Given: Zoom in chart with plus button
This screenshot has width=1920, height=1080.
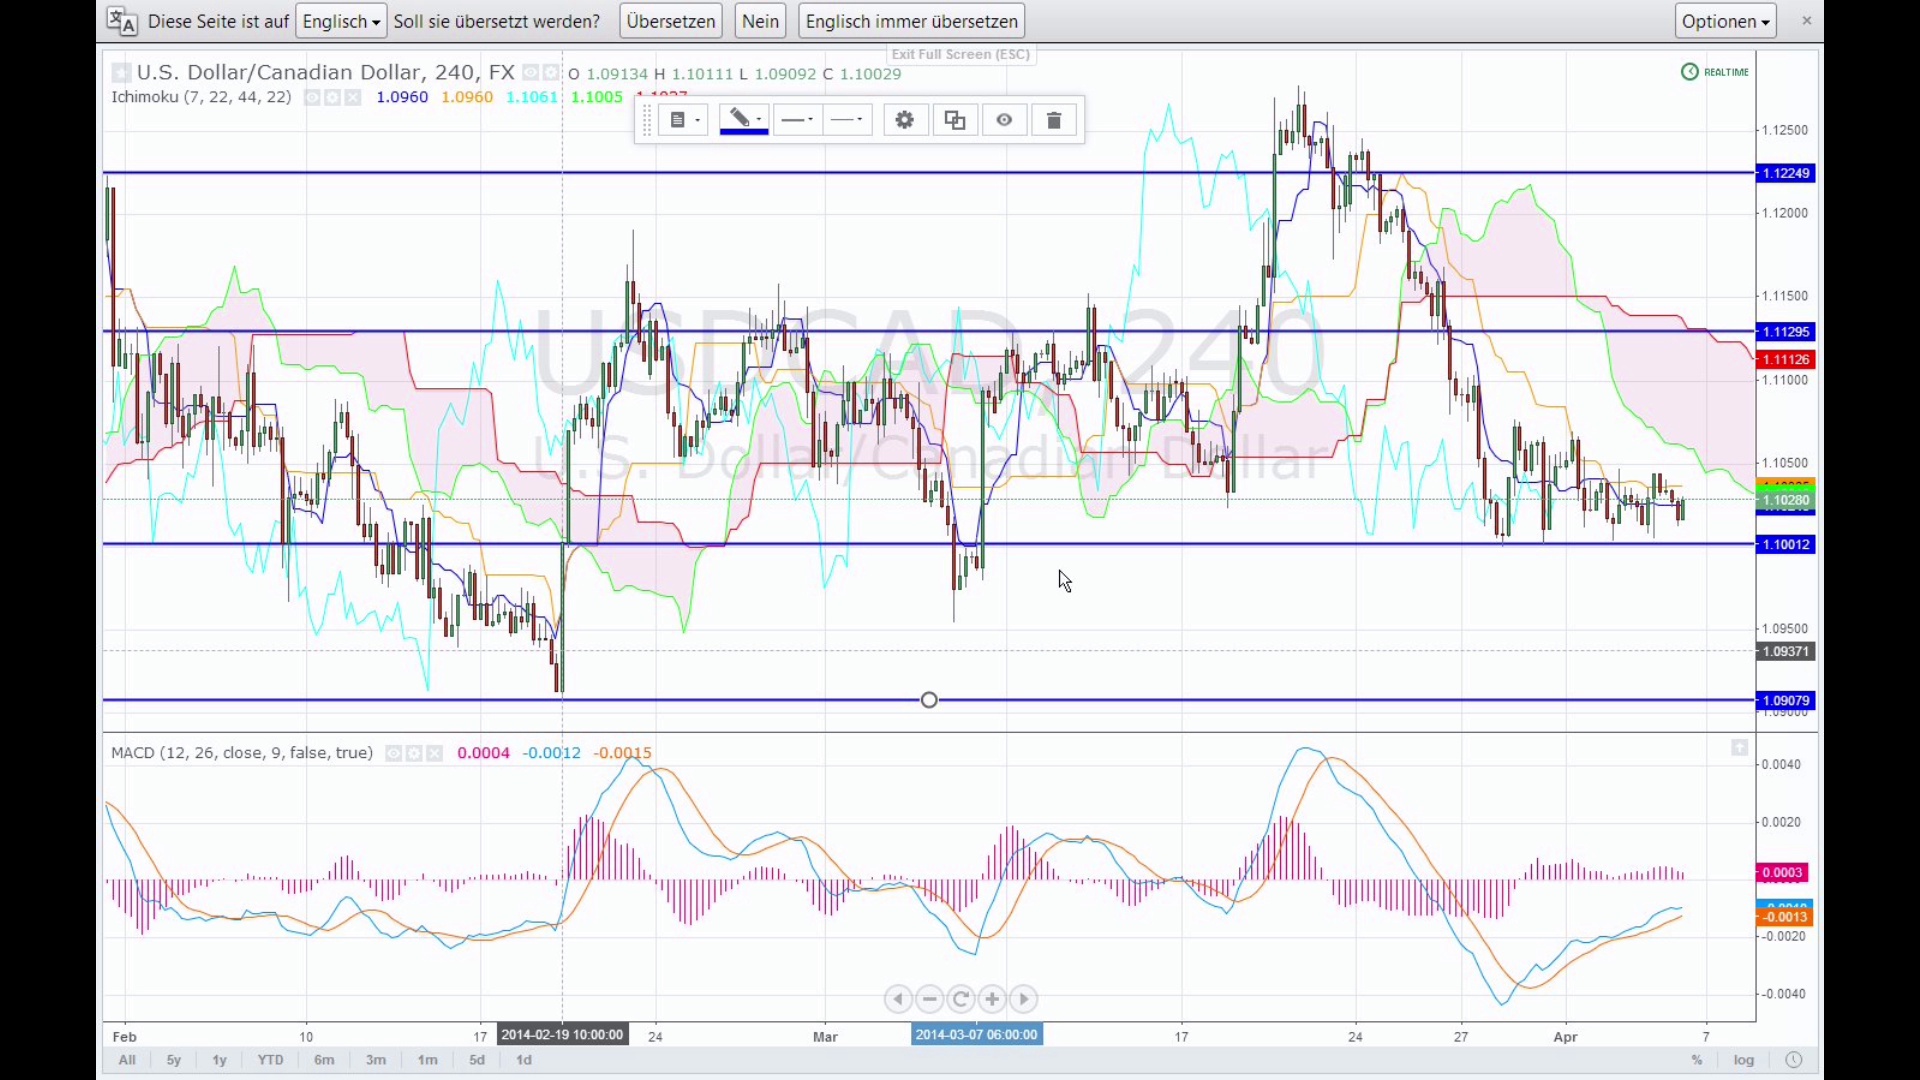Looking at the screenshot, I should [992, 999].
